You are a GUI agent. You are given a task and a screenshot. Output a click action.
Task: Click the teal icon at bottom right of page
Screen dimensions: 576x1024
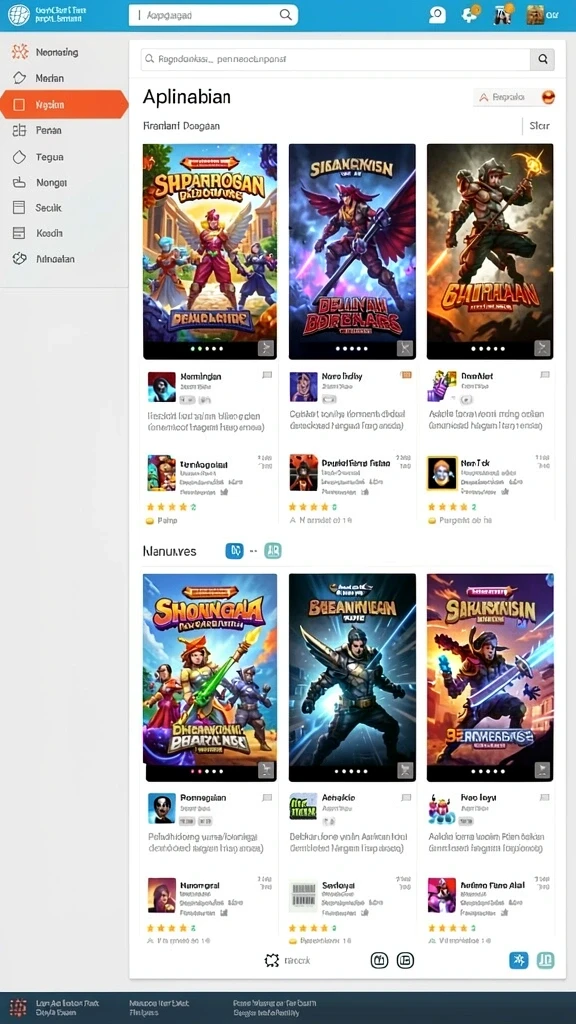pyautogui.click(x=545, y=960)
